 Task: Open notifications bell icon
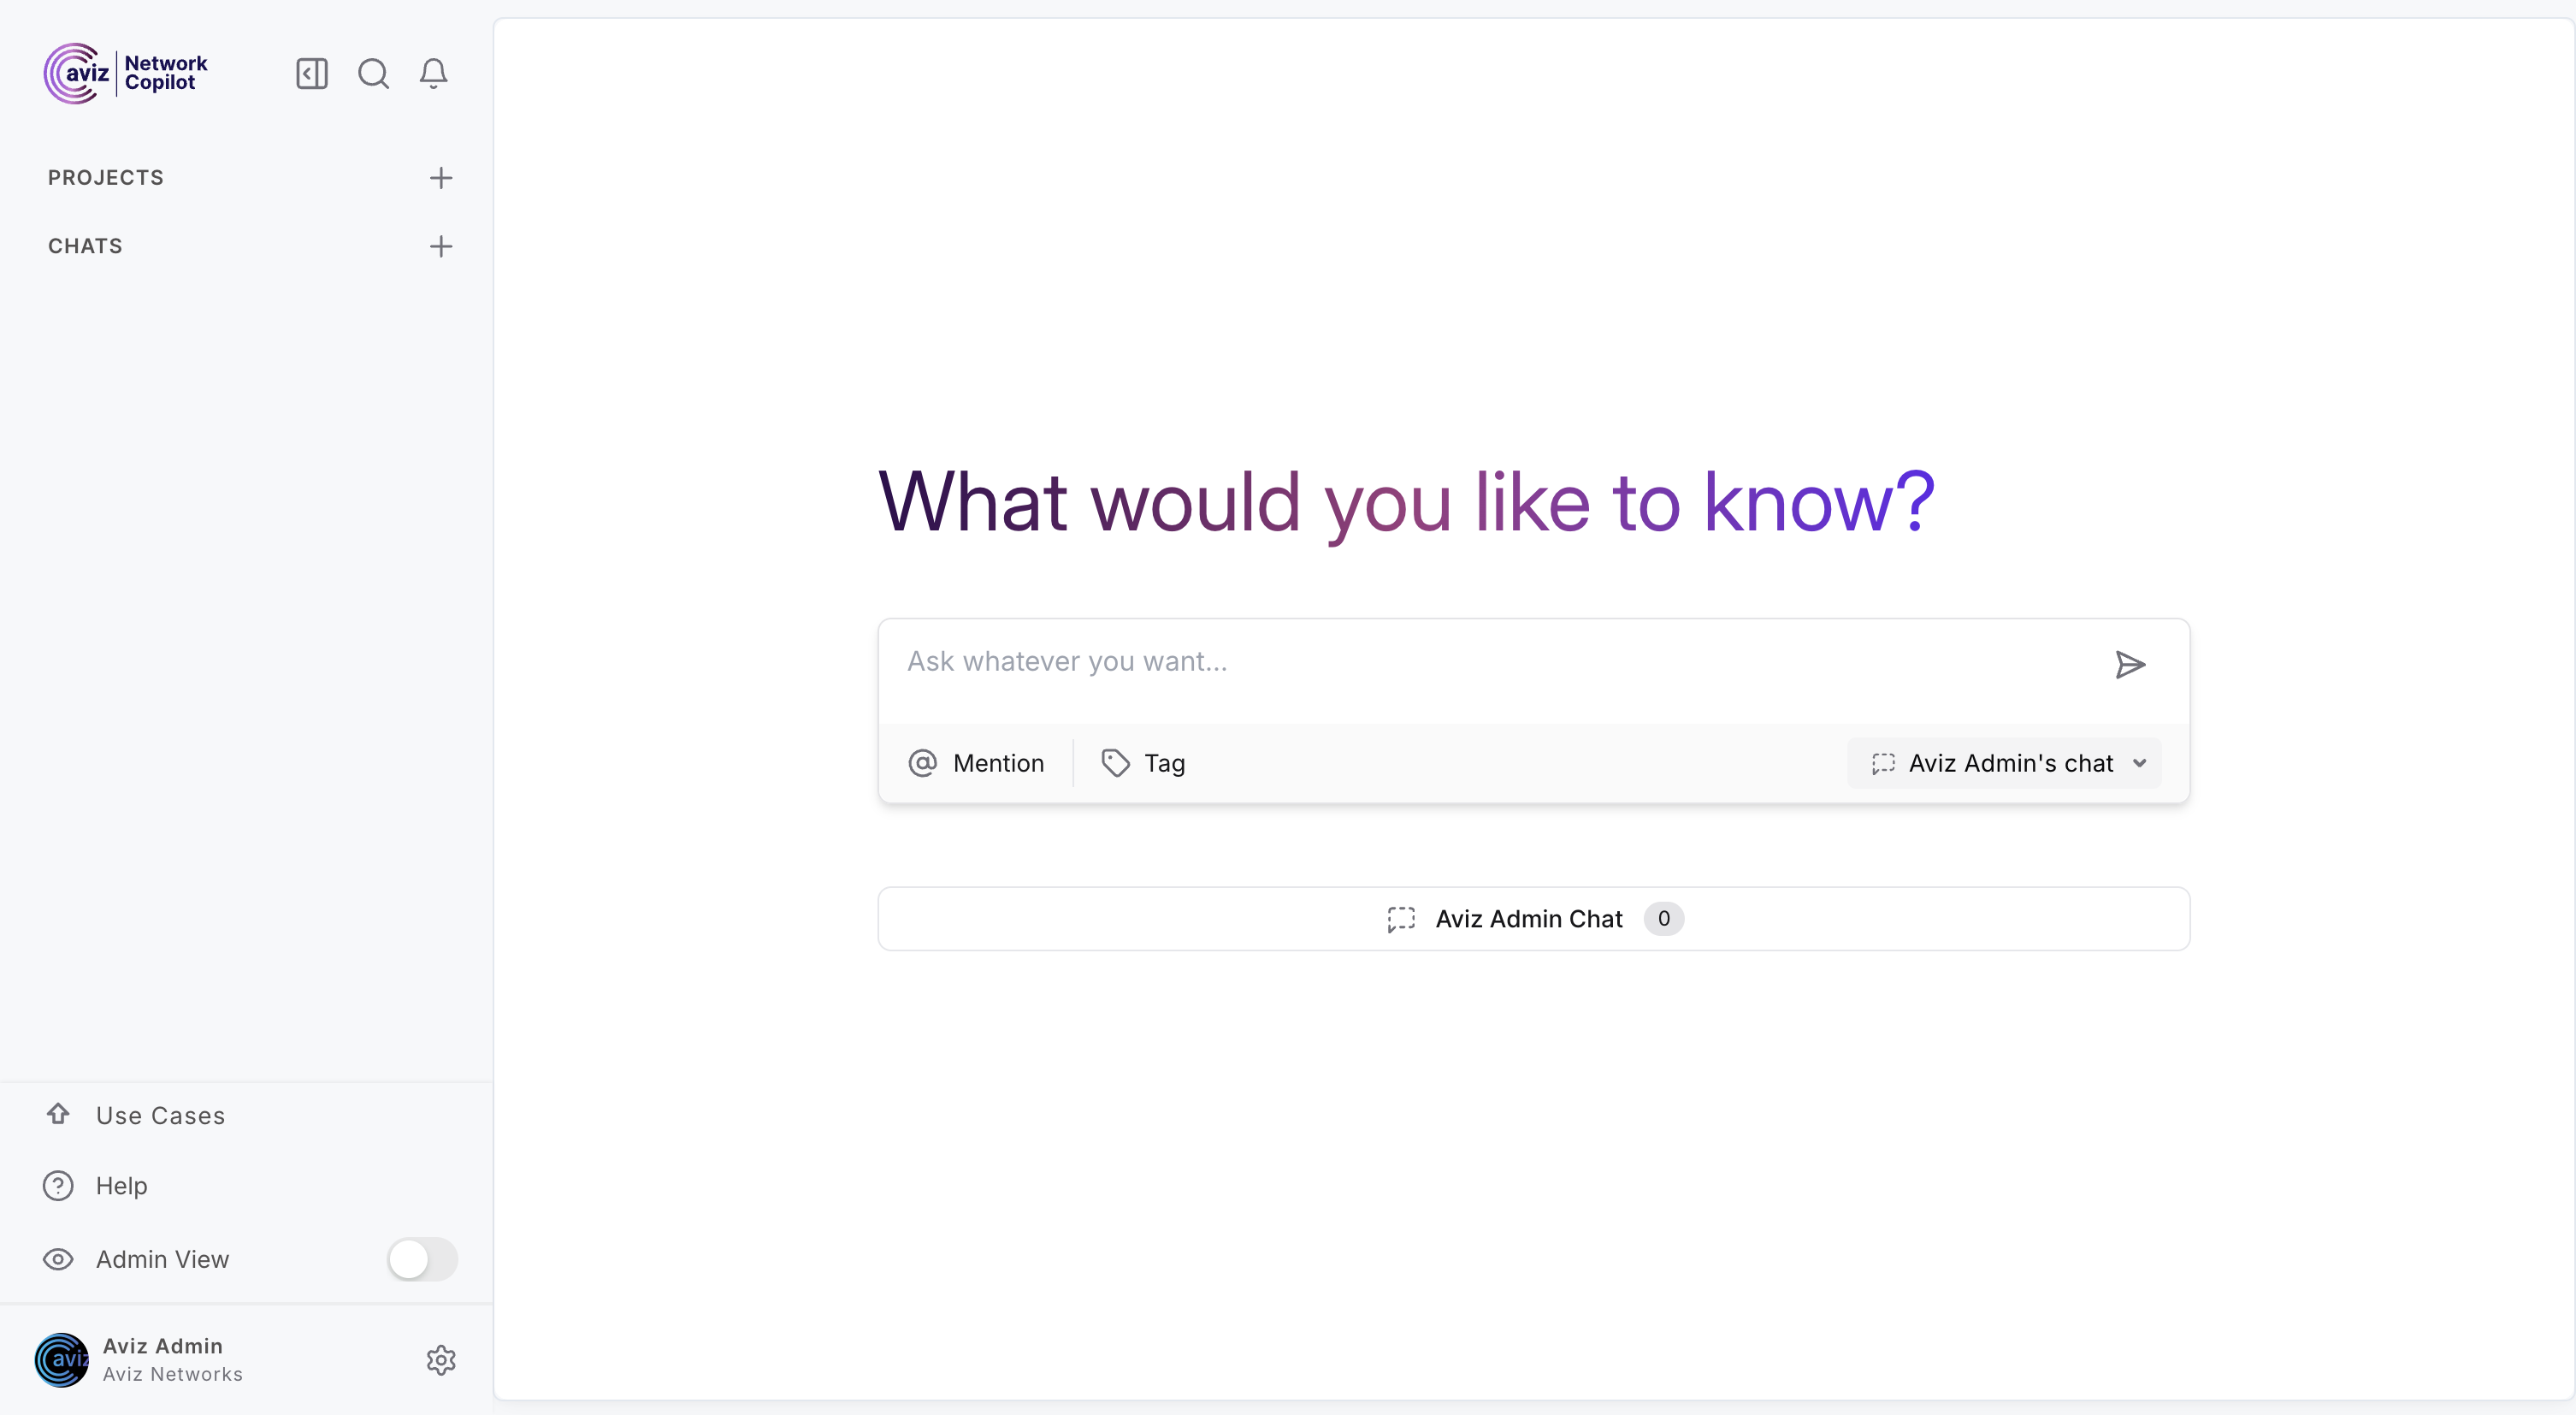(x=433, y=73)
